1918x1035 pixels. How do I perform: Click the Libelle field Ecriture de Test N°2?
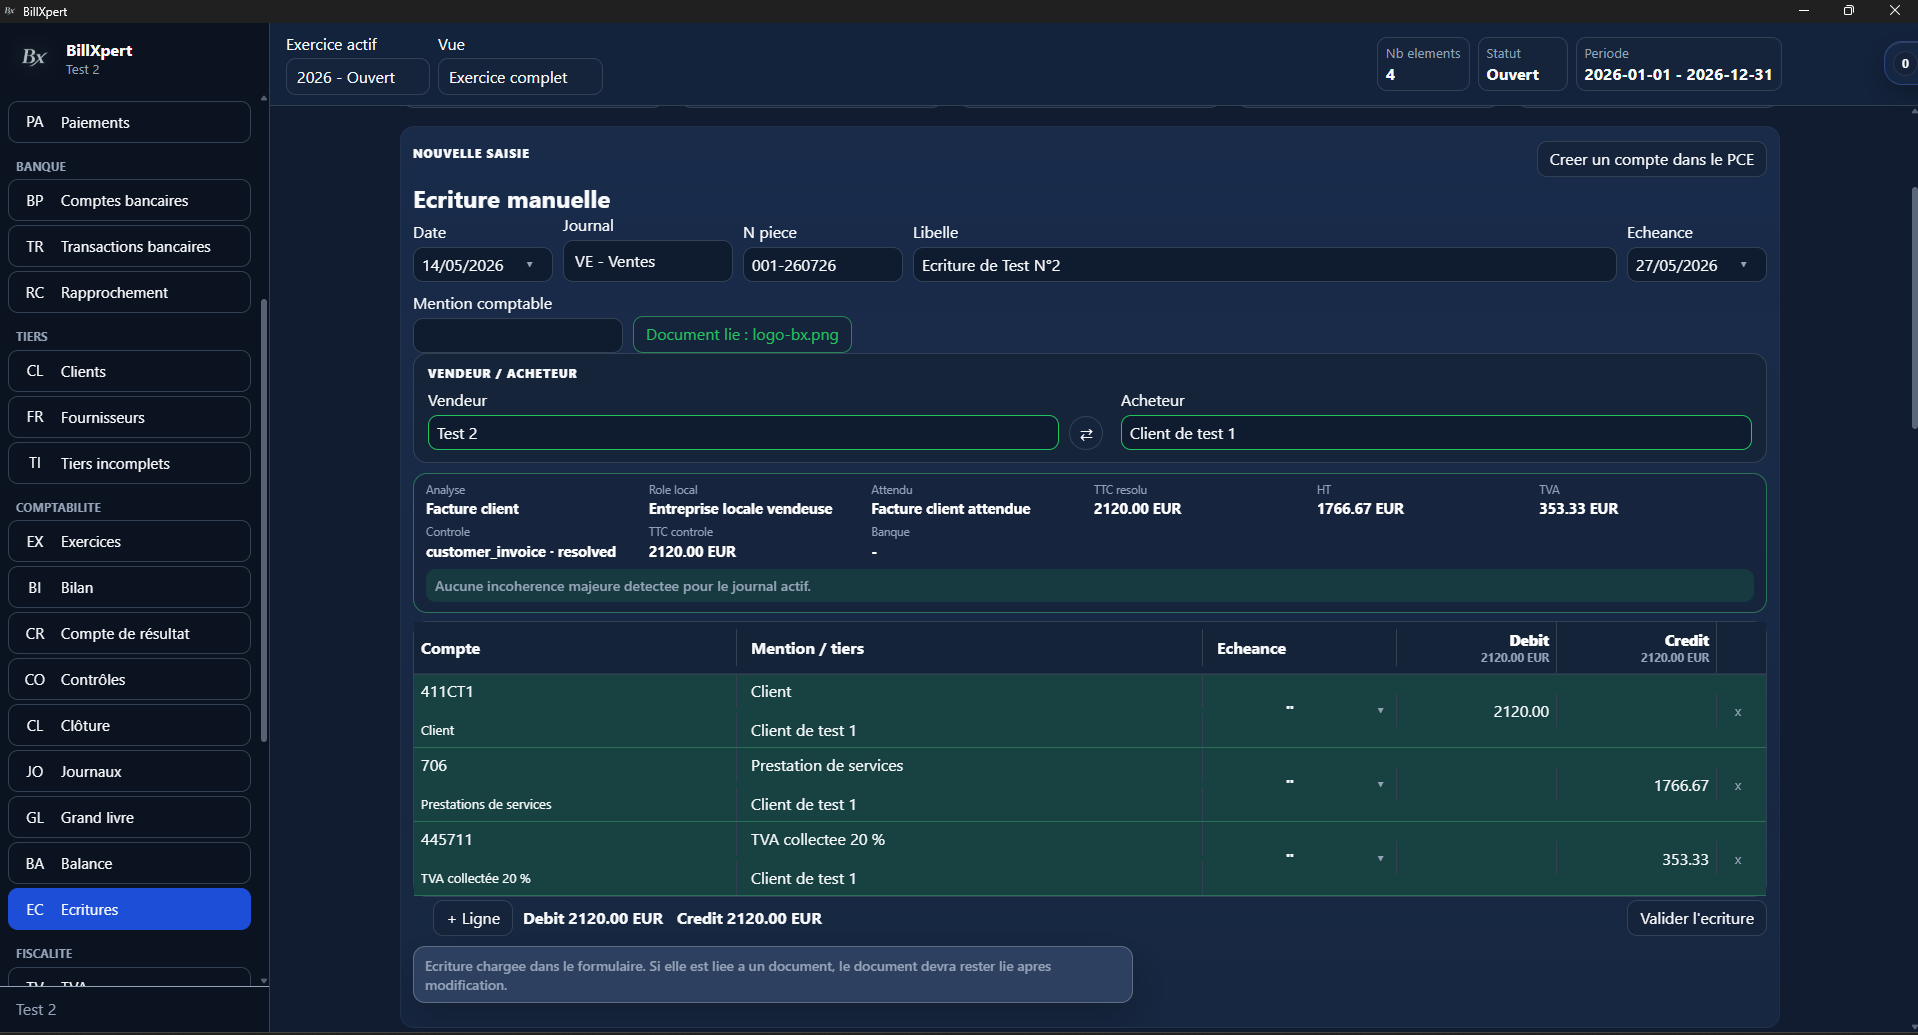pos(1264,265)
